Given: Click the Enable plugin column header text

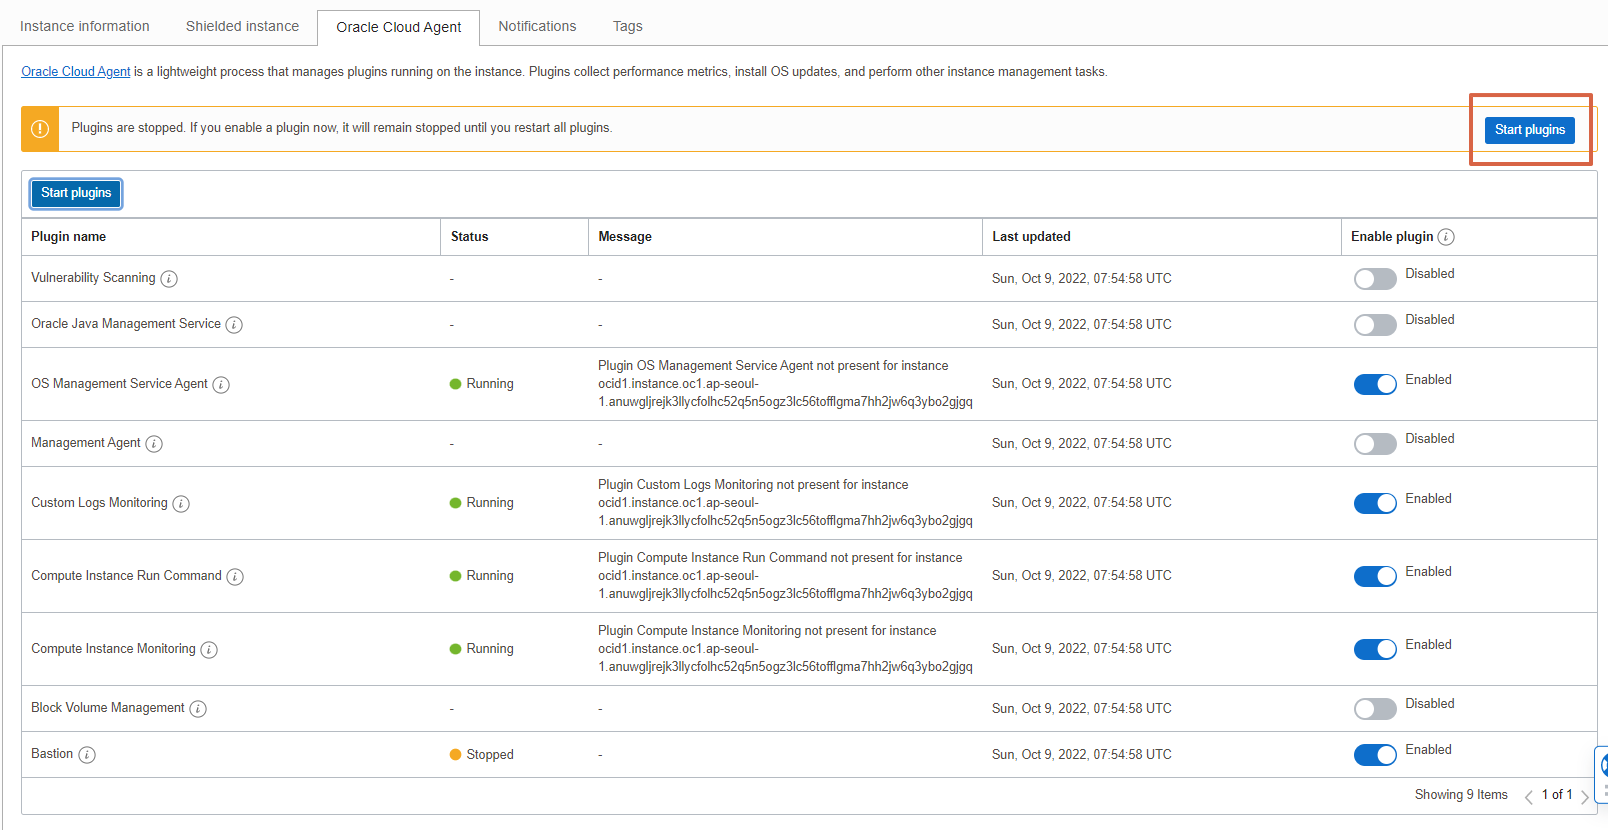Looking at the screenshot, I should 1392,237.
